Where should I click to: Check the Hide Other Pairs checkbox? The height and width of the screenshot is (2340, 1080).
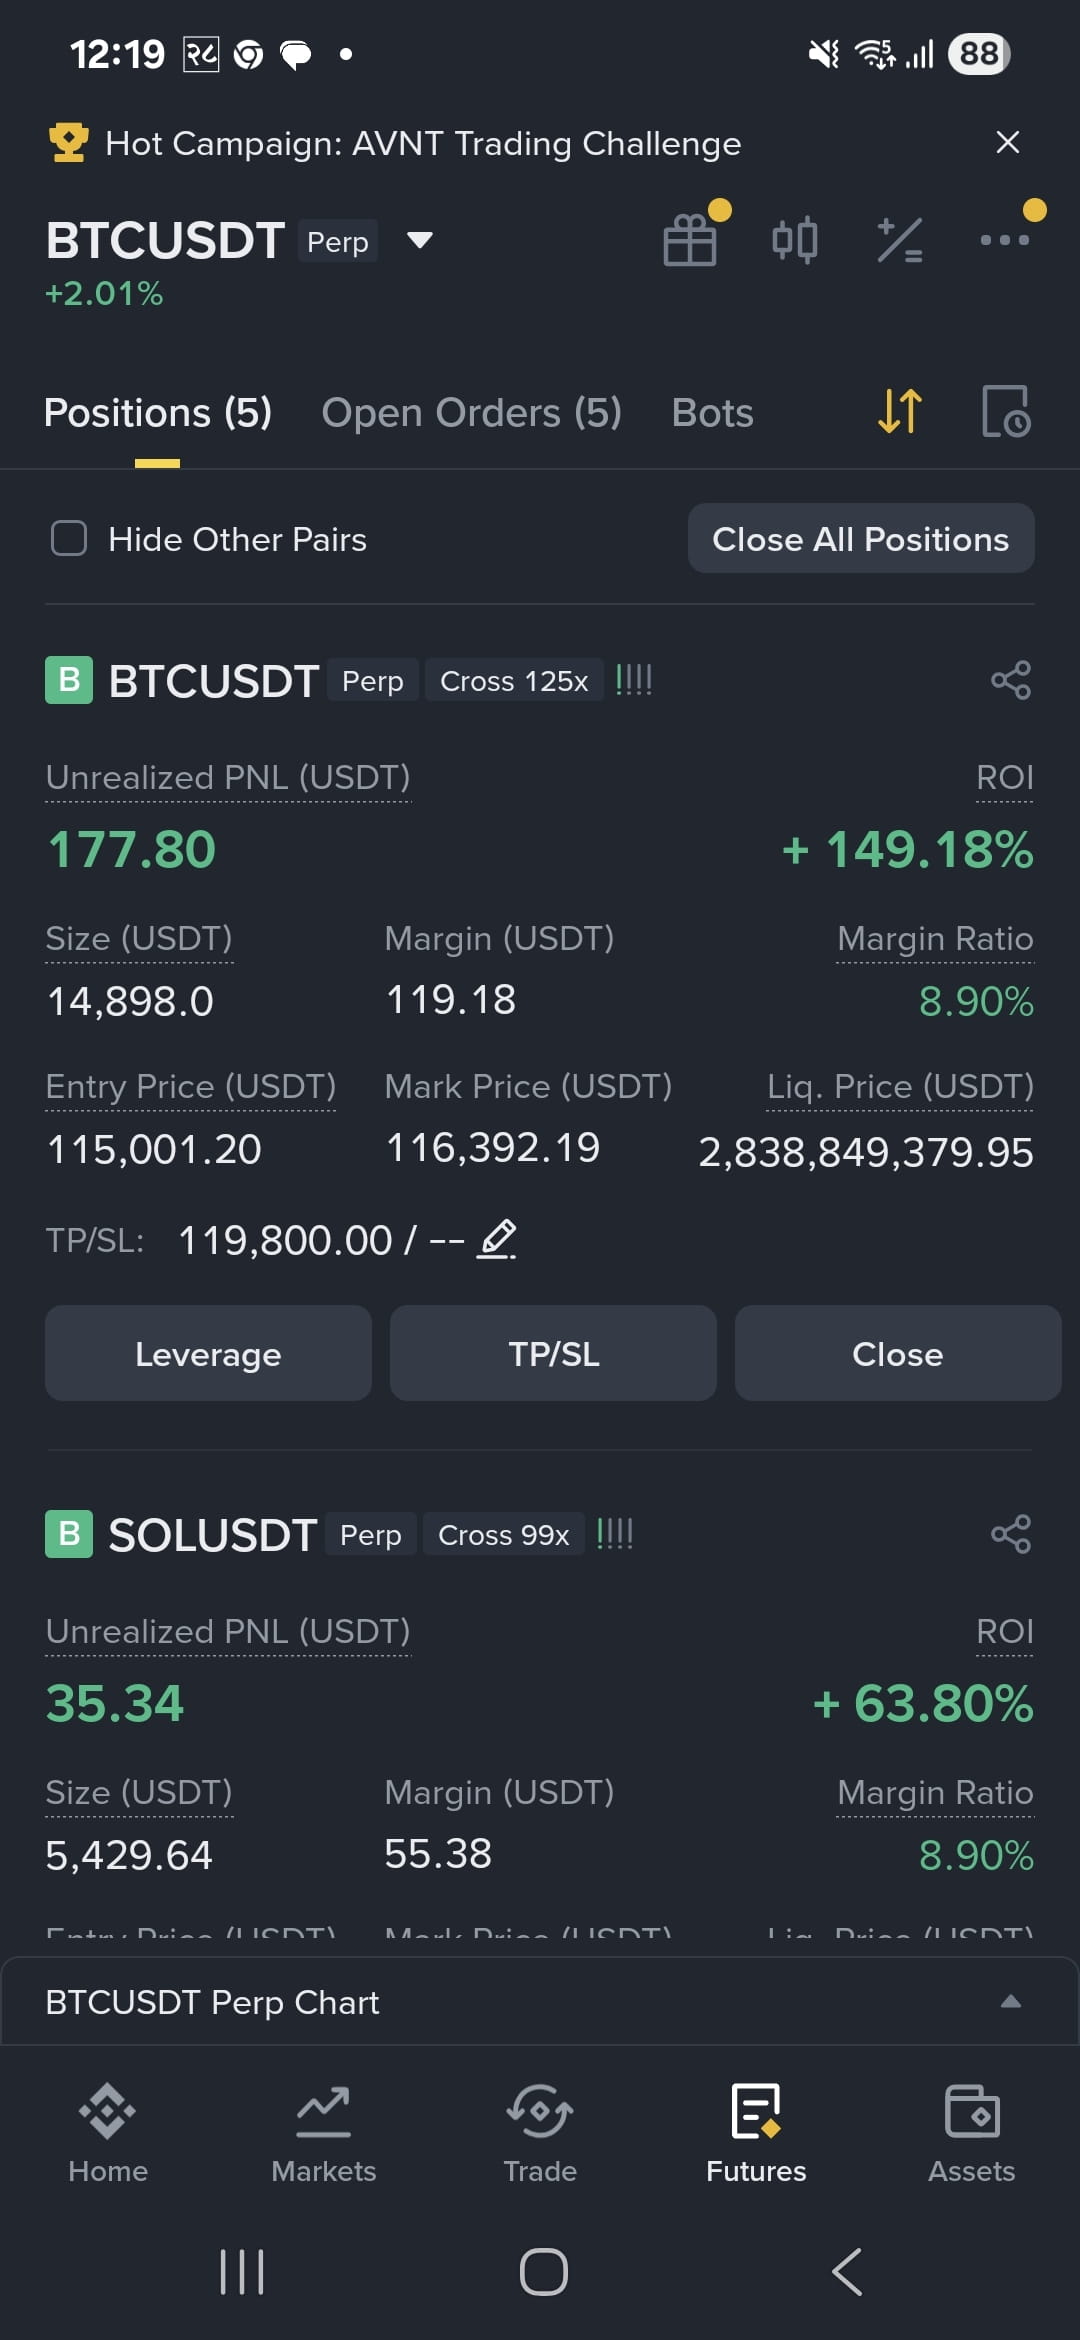click(69, 538)
